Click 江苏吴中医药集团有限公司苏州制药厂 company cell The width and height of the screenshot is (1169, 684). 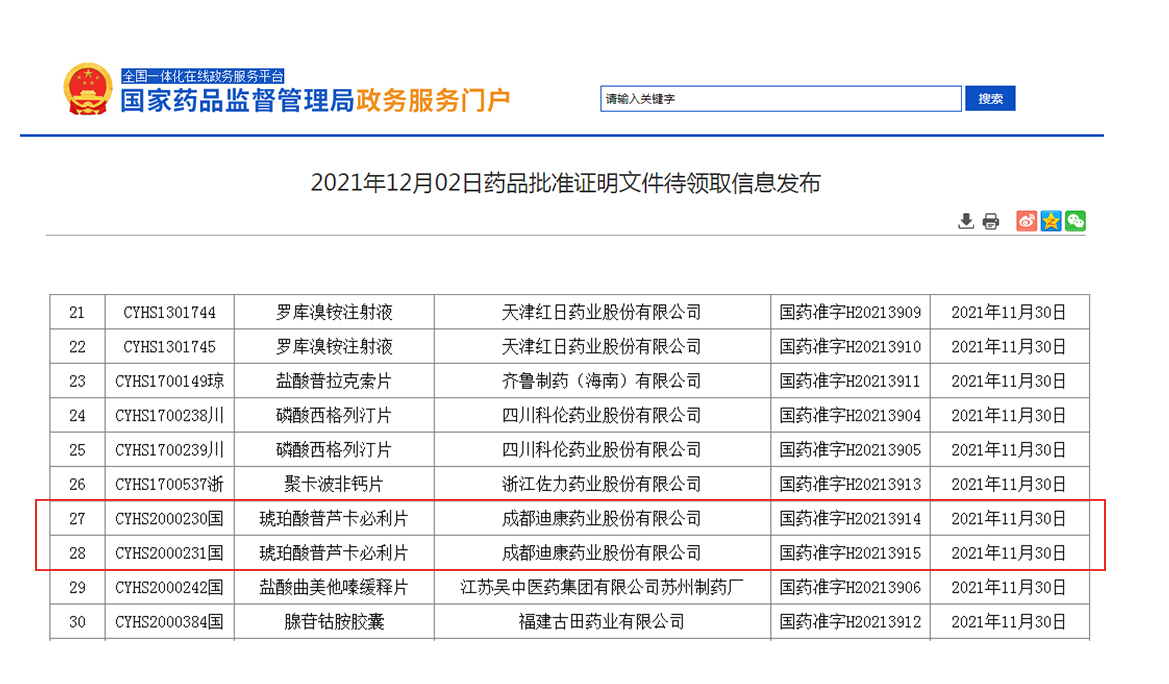click(x=601, y=587)
